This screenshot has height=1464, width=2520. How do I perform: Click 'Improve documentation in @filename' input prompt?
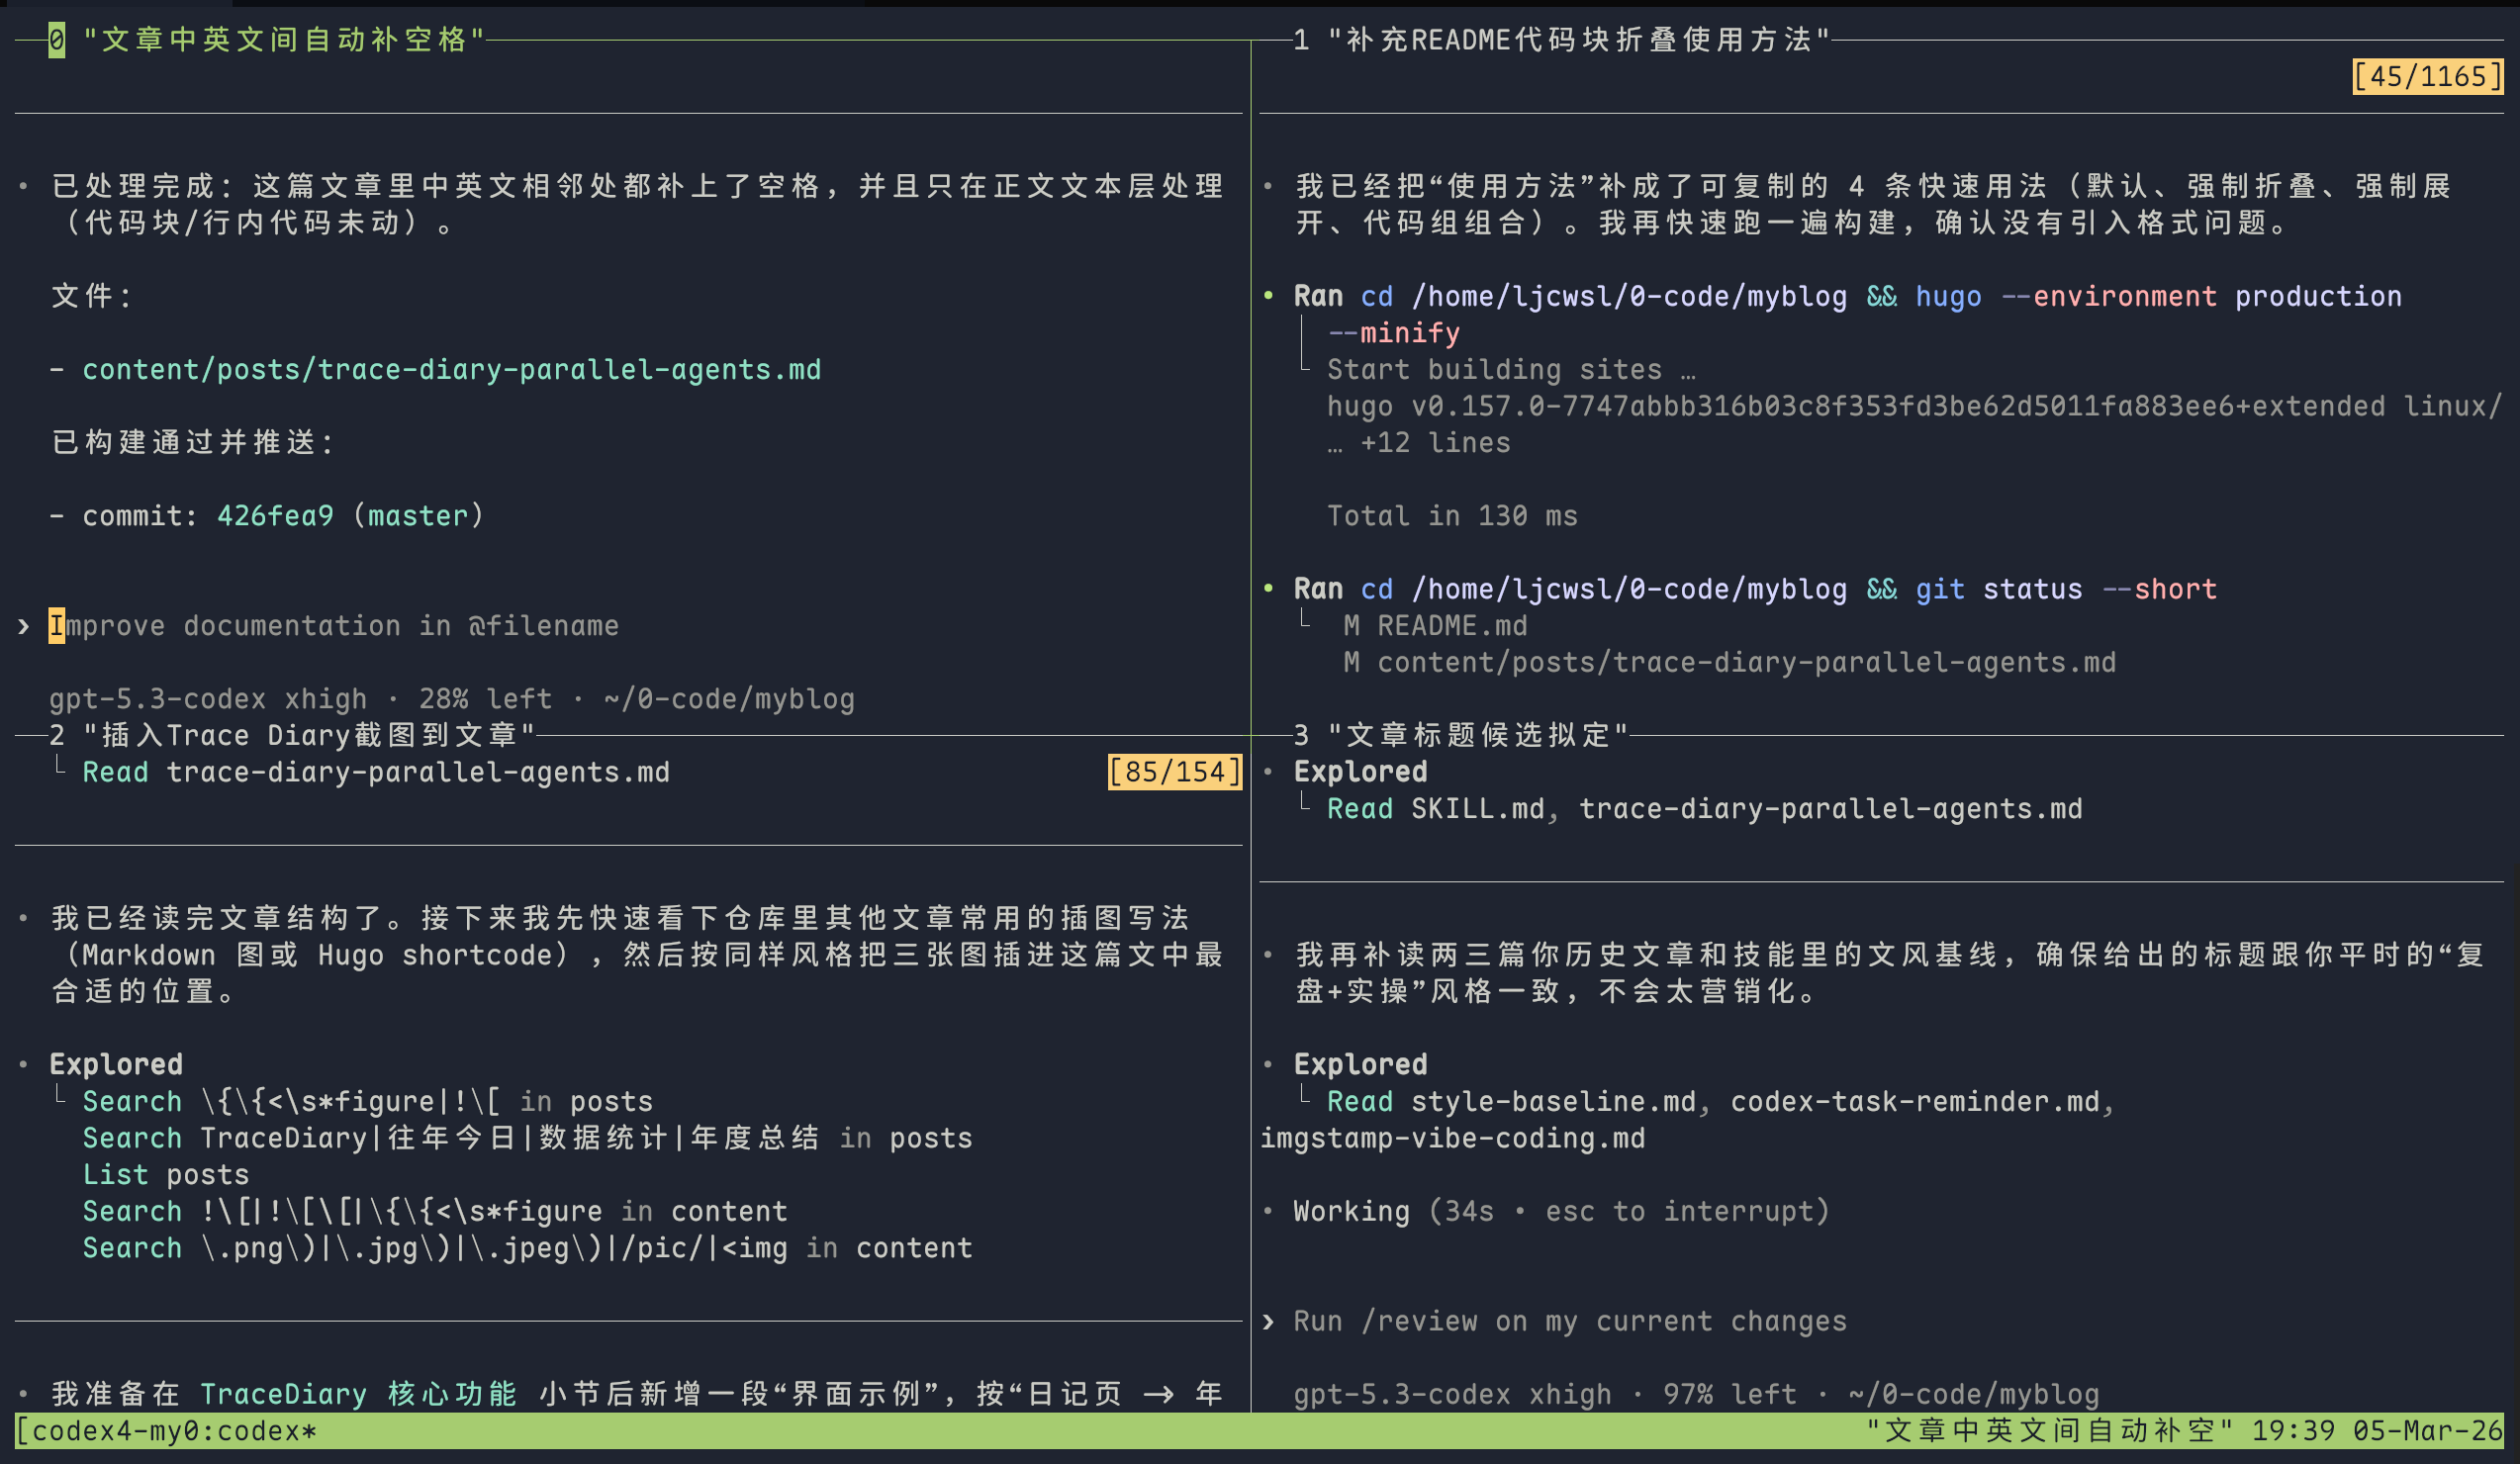tap(334, 627)
